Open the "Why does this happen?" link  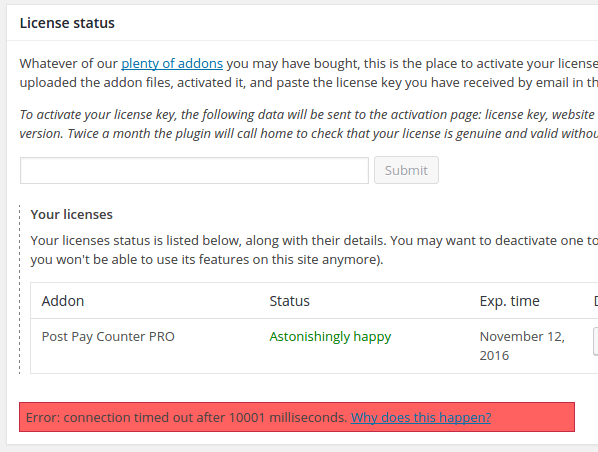421,417
